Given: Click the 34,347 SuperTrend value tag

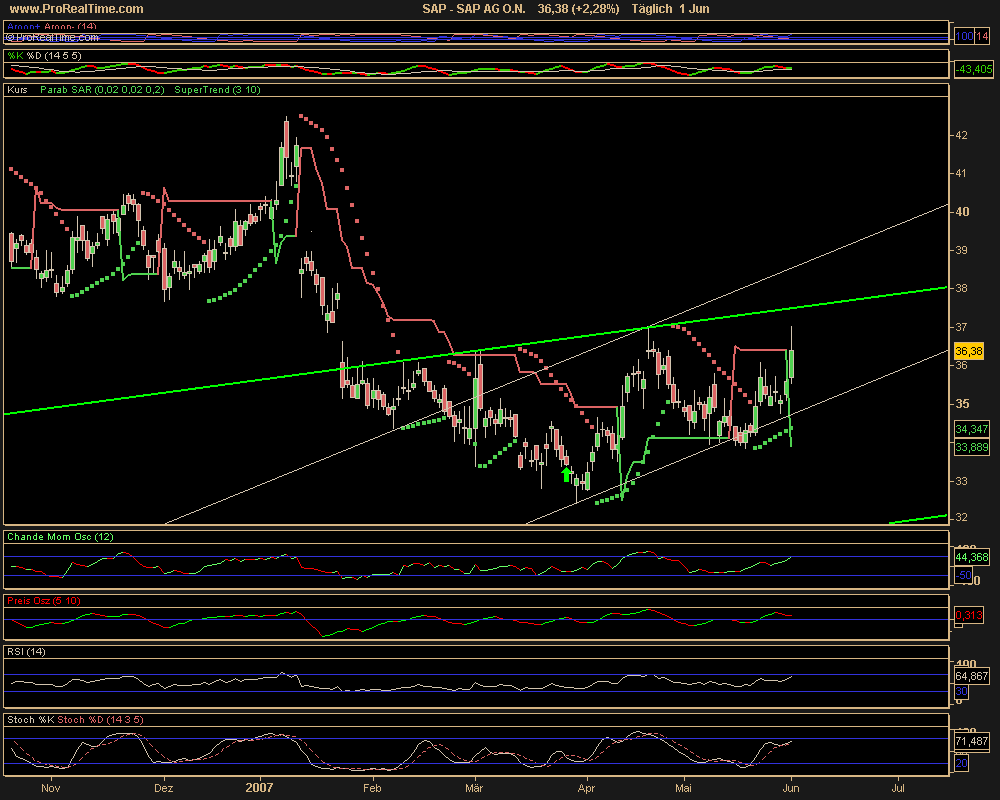Looking at the screenshot, I should pyautogui.click(x=972, y=428).
